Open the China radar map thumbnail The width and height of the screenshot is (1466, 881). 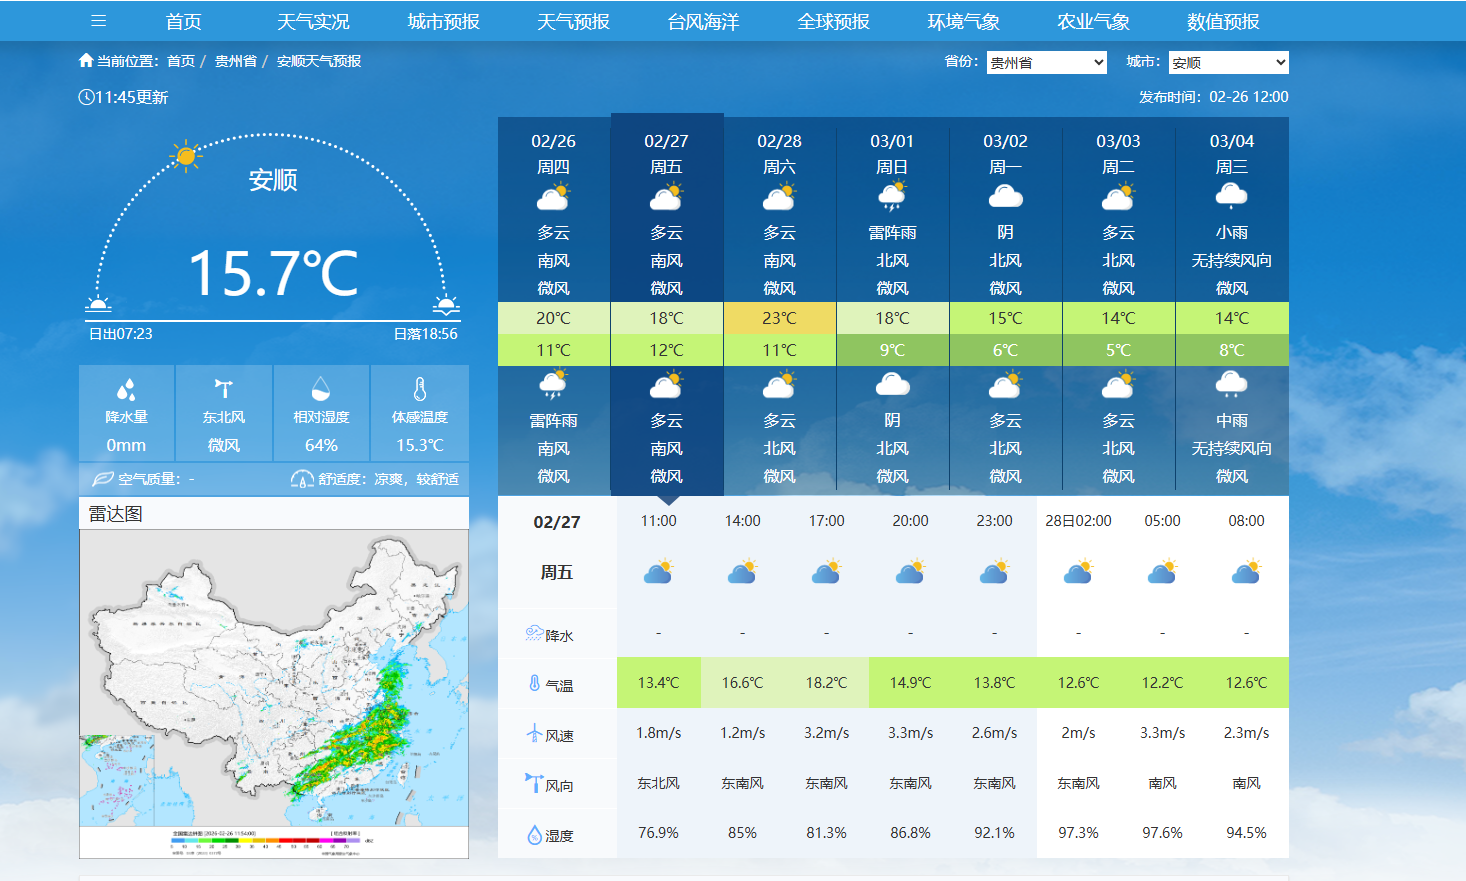[x=273, y=678]
